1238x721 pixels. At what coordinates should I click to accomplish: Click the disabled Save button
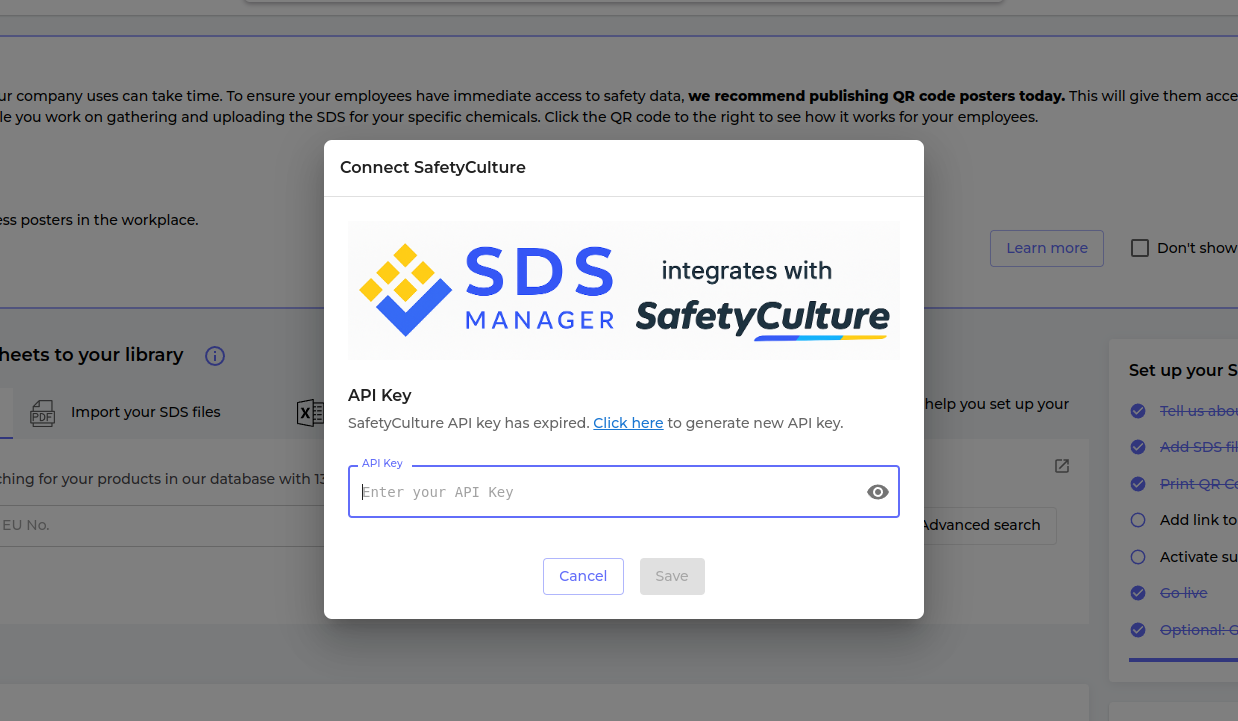point(672,576)
